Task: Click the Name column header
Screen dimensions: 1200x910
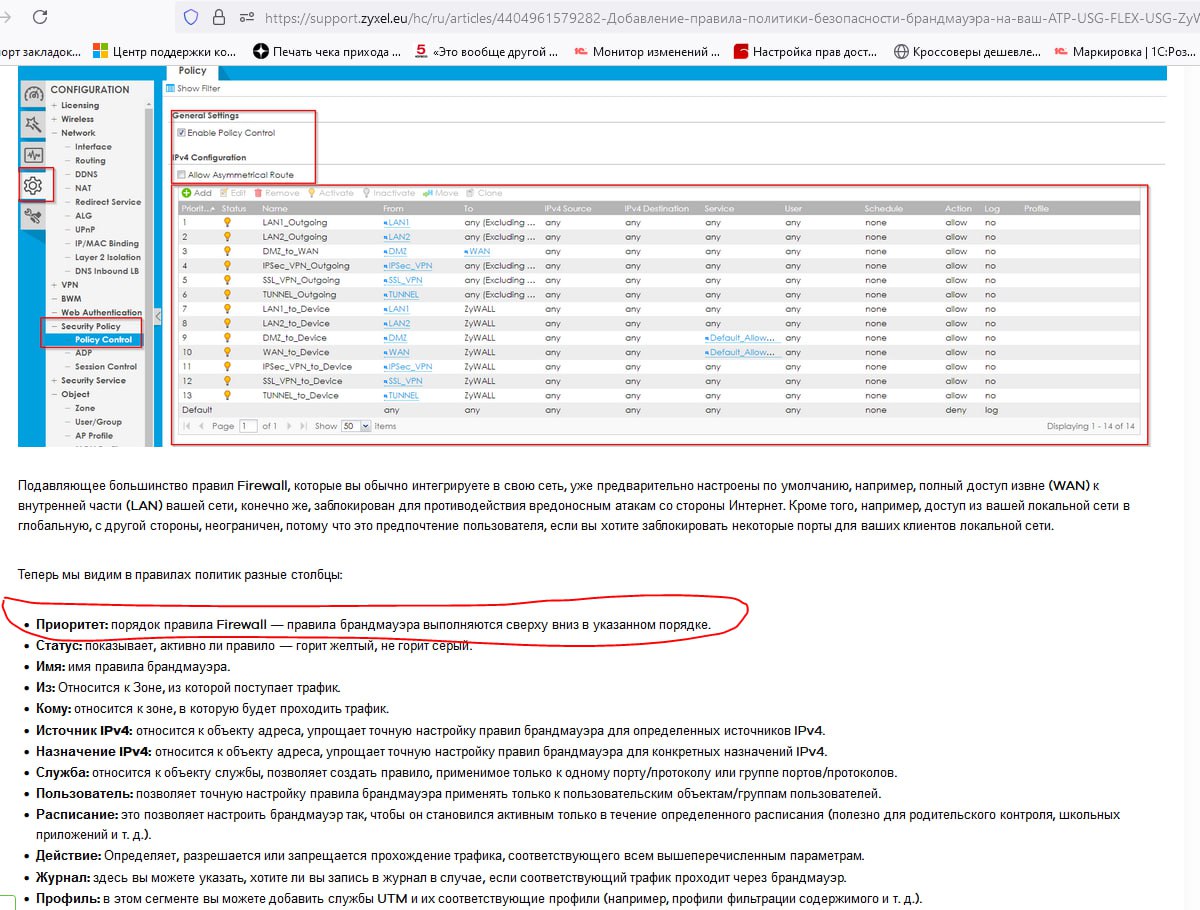Action: coord(275,208)
